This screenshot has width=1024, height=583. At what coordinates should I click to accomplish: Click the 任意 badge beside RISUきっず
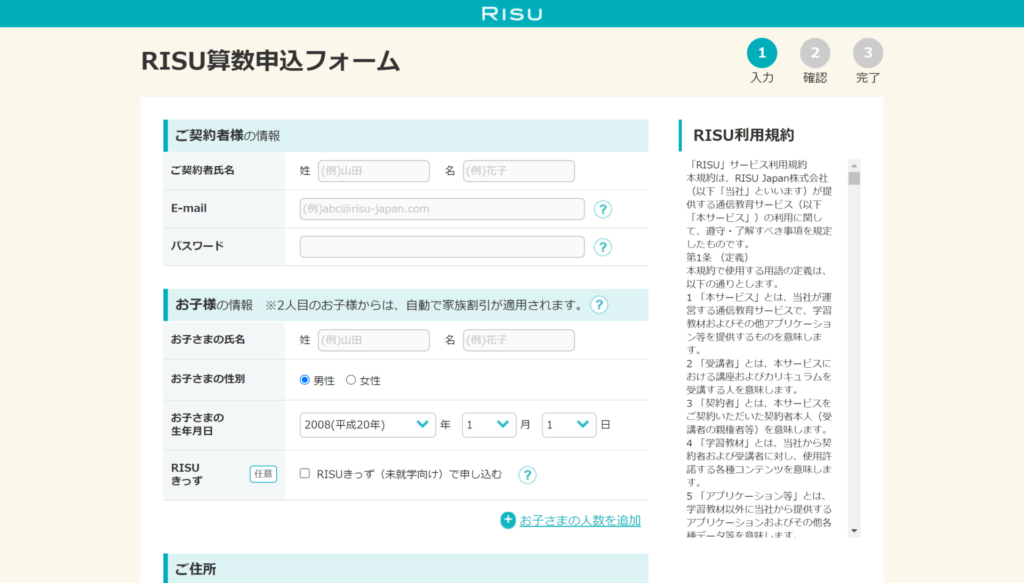(x=263, y=474)
